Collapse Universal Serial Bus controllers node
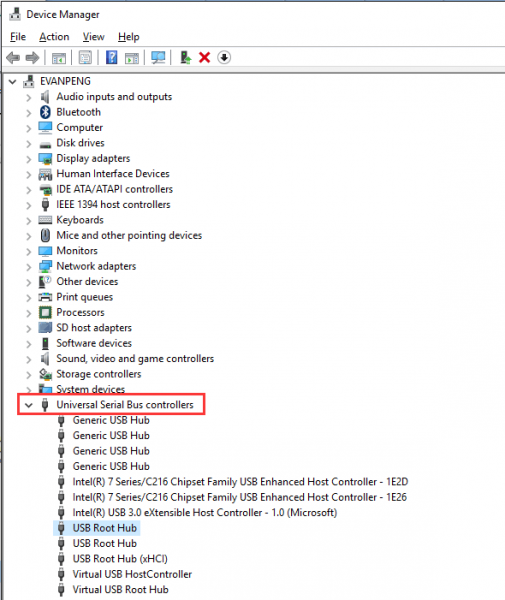The height and width of the screenshot is (600, 505). coord(29,405)
